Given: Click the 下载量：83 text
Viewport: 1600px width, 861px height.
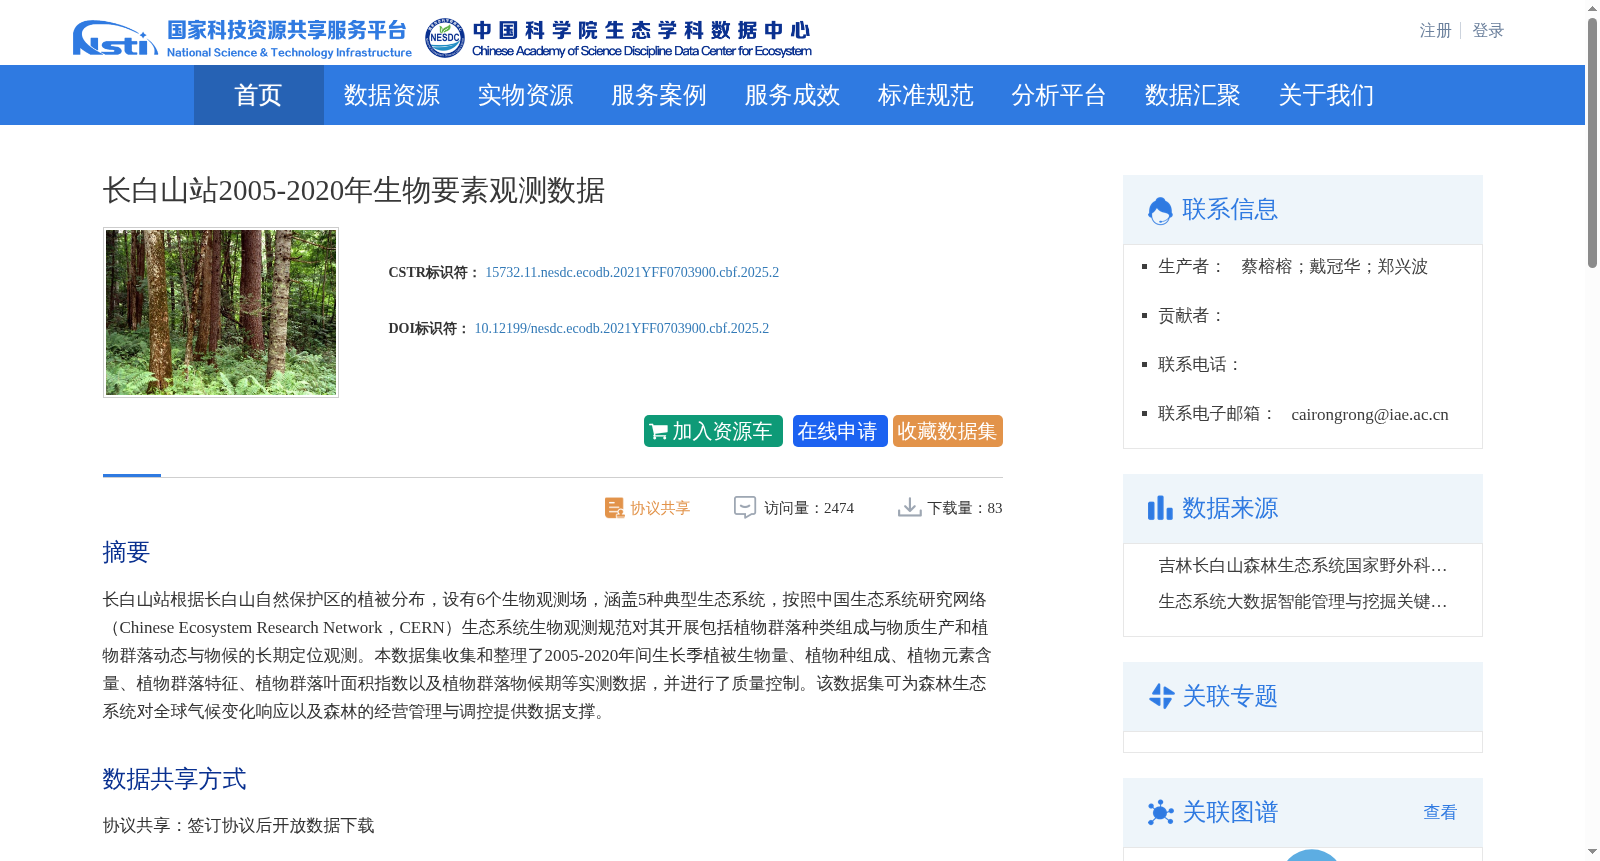Looking at the screenshot, I should 965,508.
